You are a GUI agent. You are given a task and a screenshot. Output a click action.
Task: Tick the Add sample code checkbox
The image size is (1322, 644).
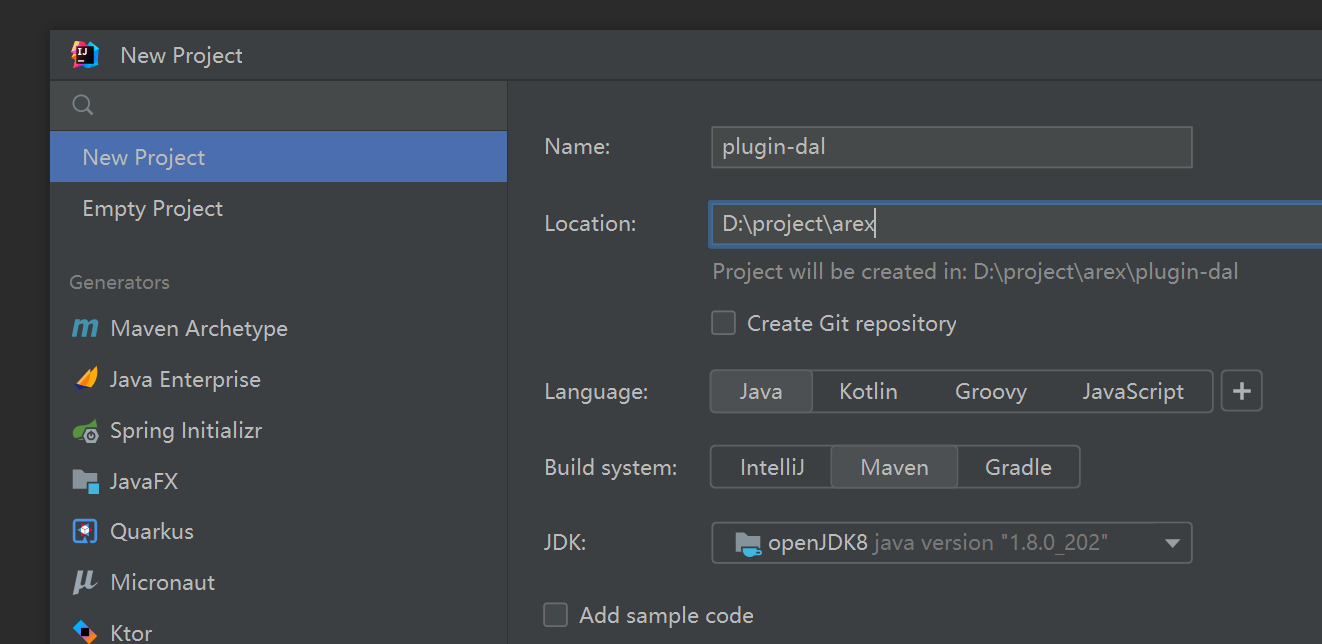tap(555, 614)
